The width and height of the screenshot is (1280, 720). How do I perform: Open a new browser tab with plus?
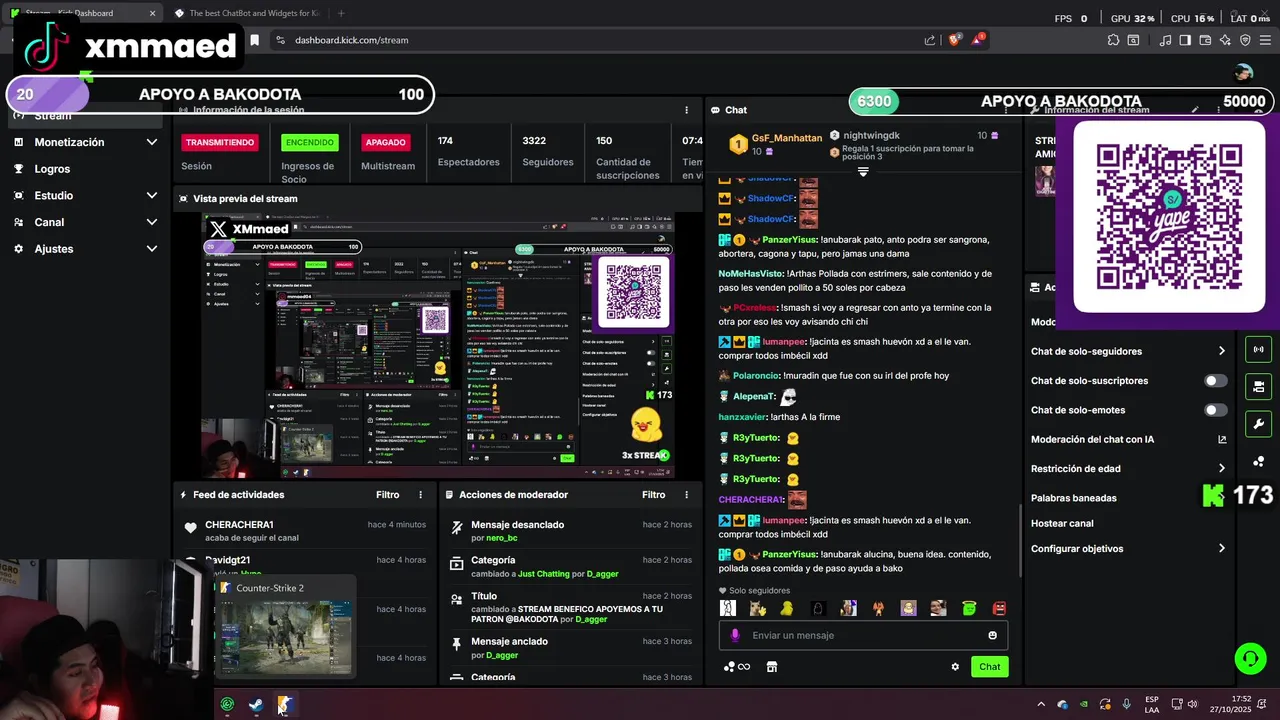(x=341, y=13)
